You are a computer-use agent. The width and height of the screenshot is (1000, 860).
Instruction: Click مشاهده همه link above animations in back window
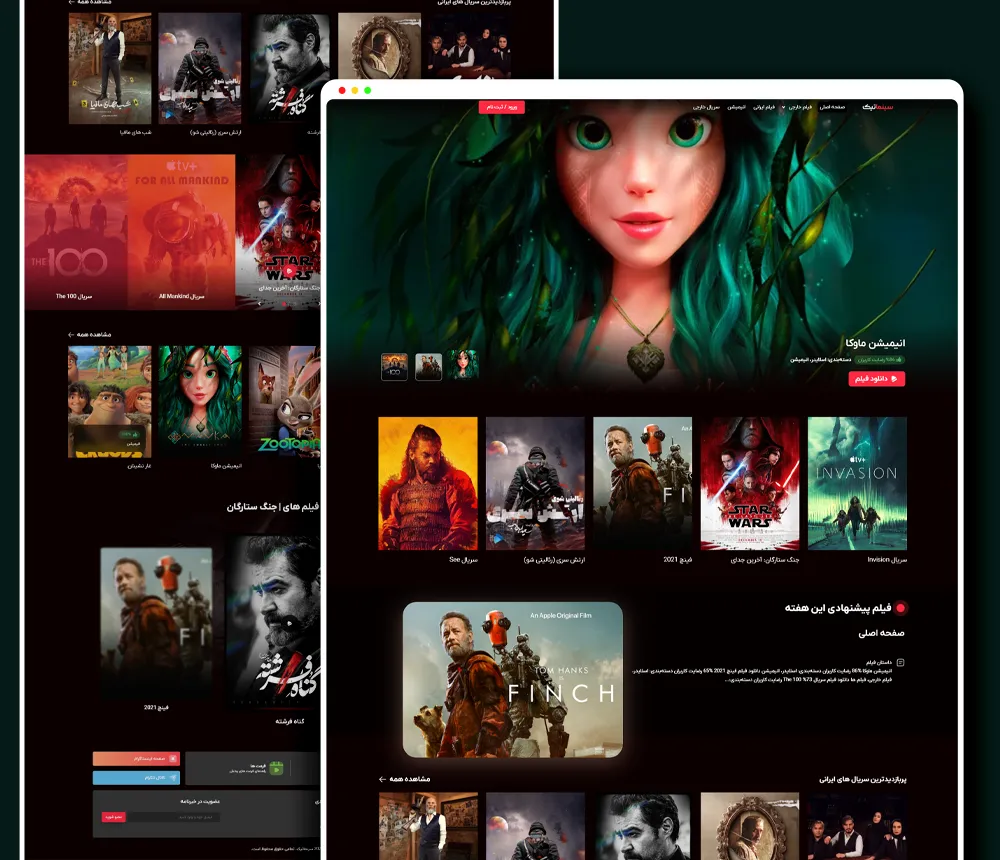point(89,334)
